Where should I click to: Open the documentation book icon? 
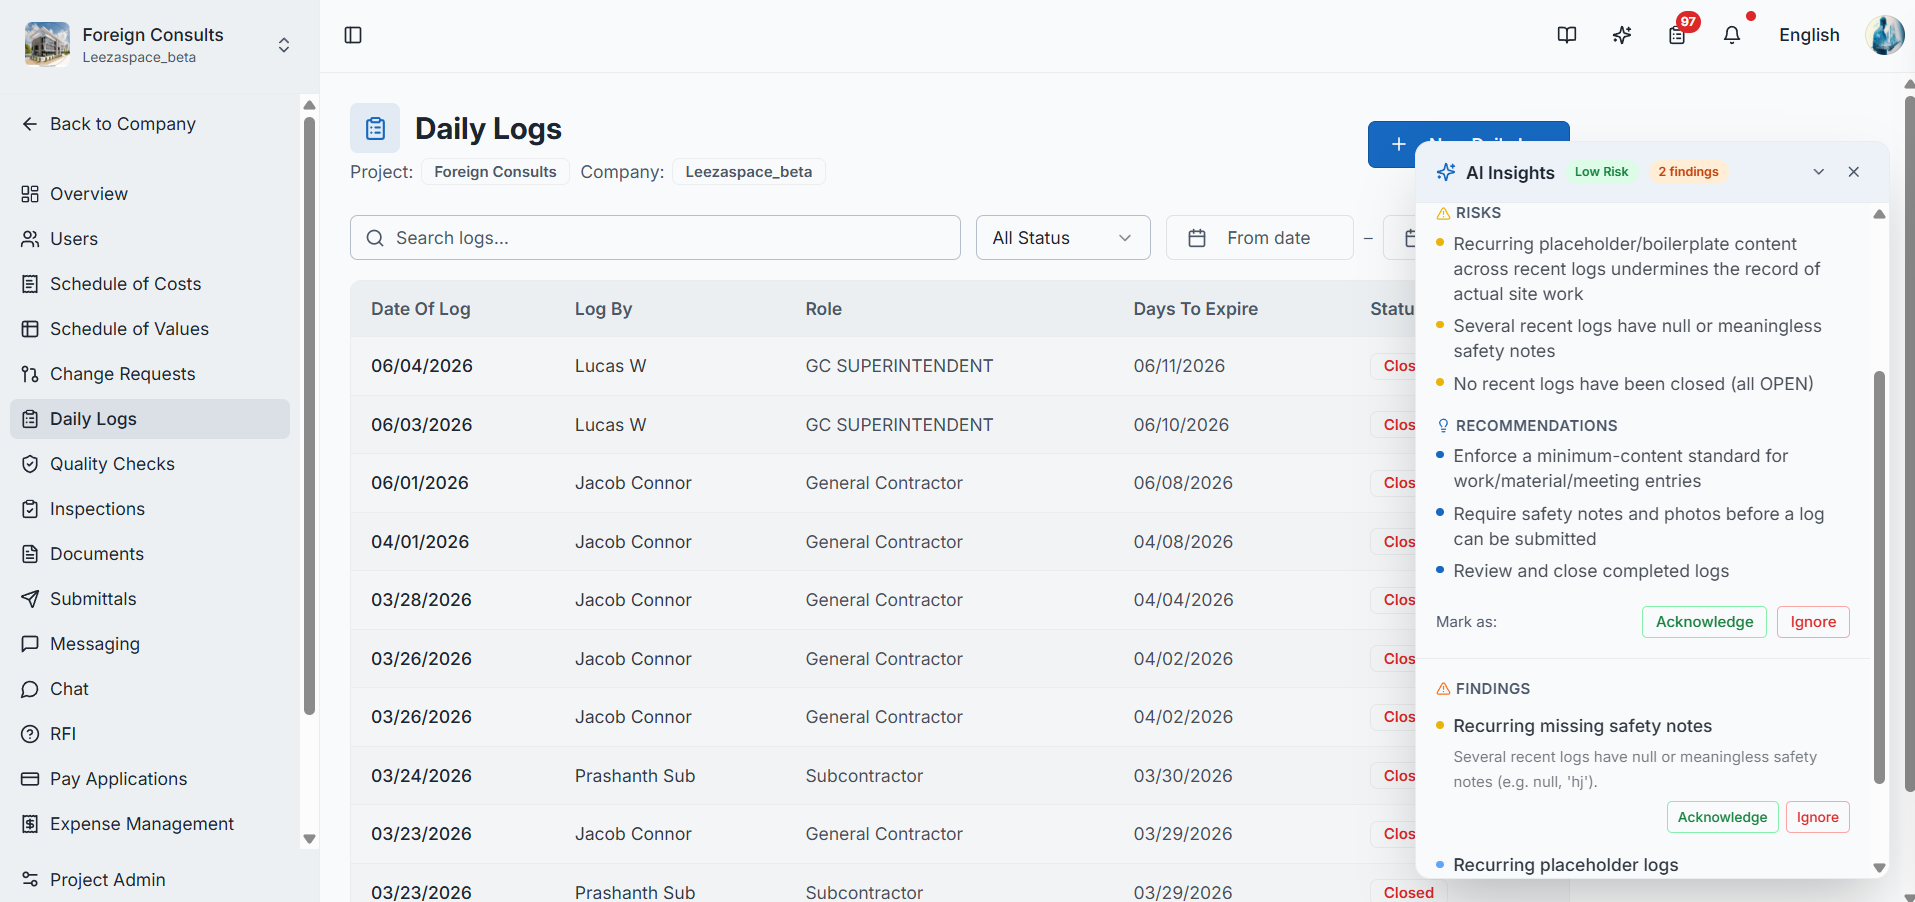(x=1567, y=35)
